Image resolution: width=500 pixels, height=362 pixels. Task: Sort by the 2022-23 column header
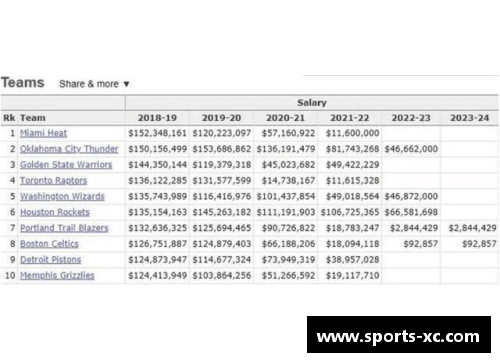[x=411, y=118]
